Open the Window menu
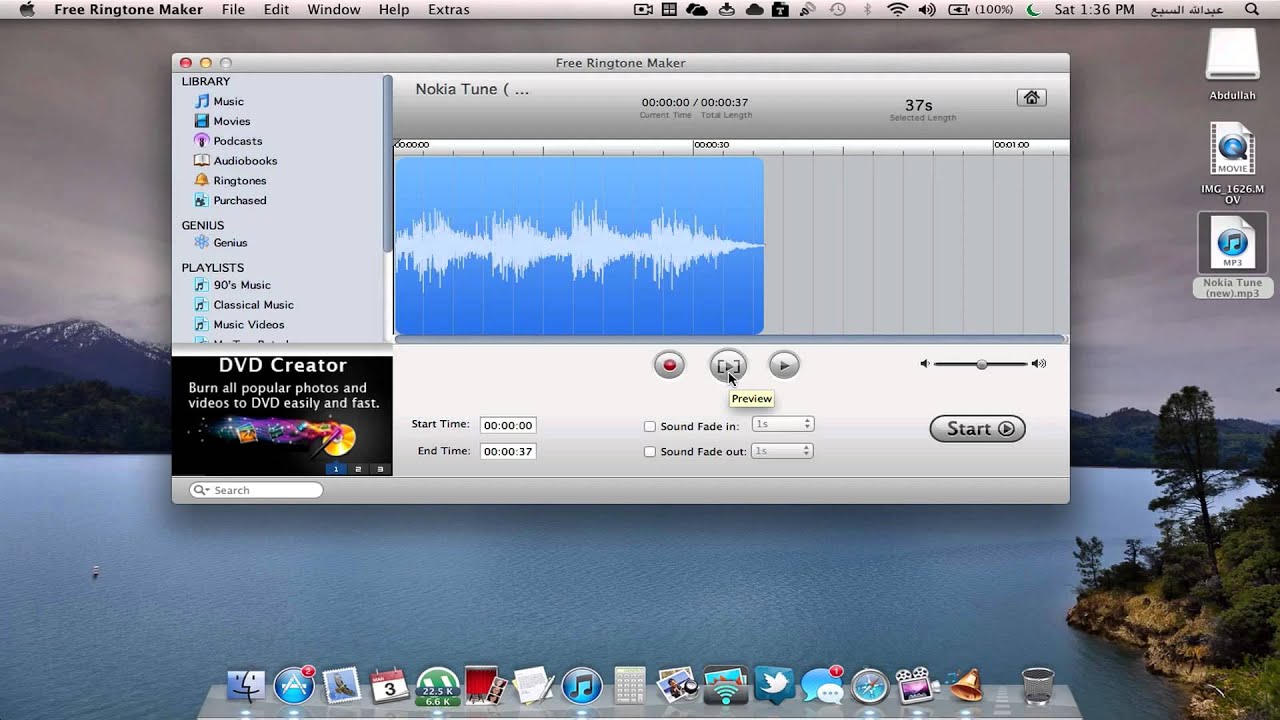 pos(334,9)
